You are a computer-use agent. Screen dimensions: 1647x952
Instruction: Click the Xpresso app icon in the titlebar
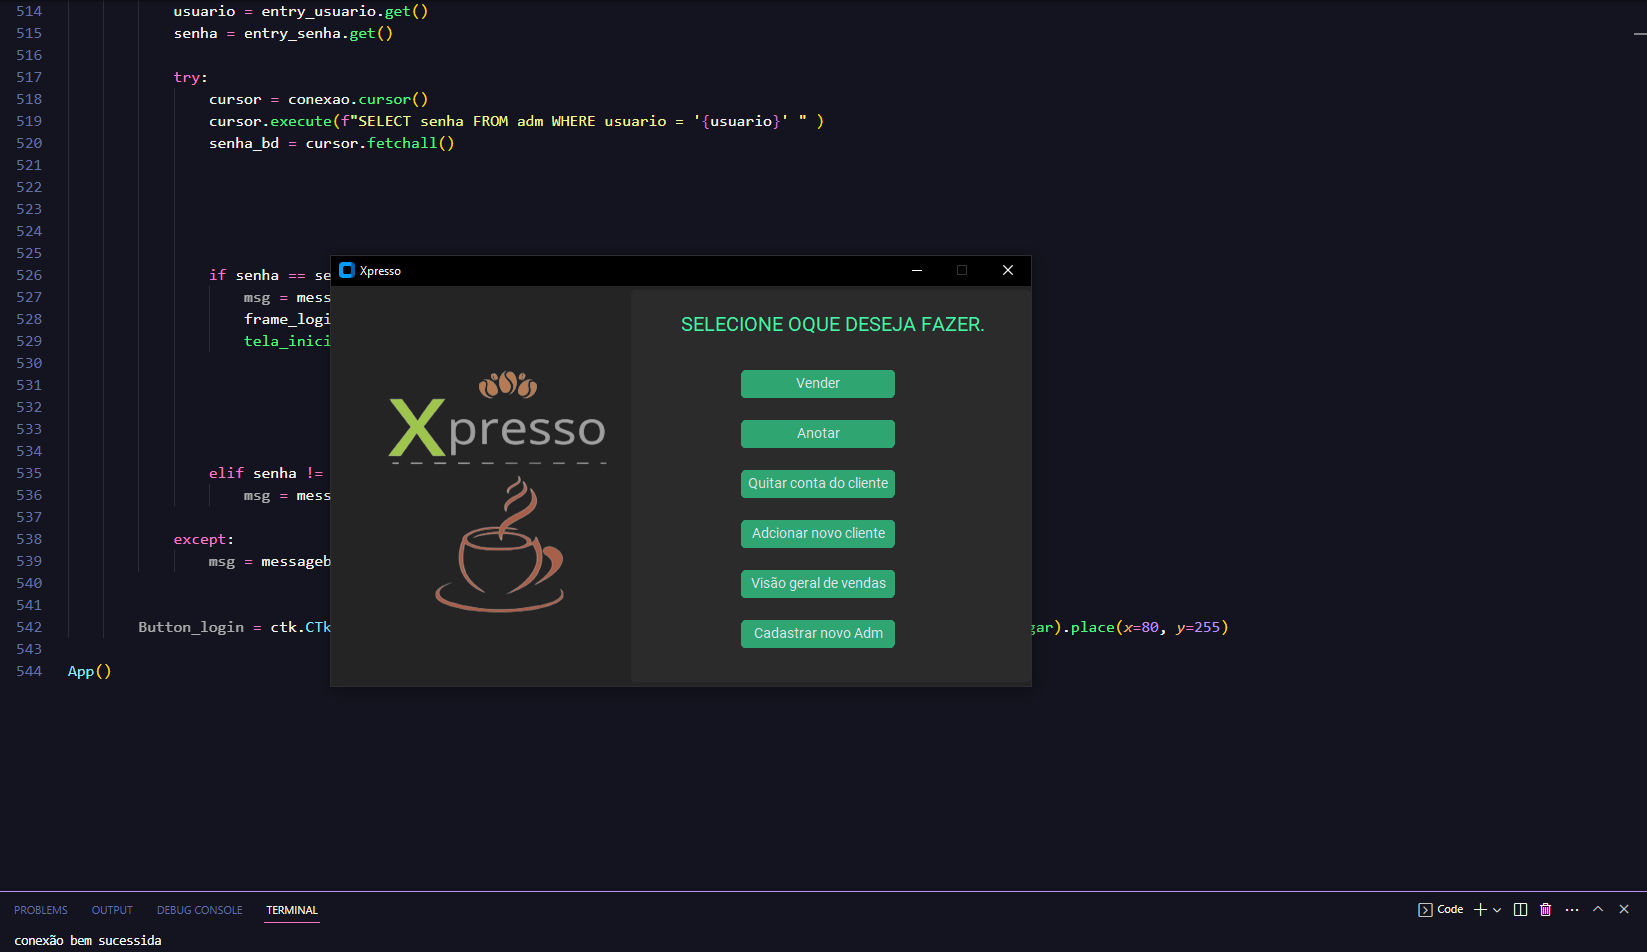(x=348, y=270)
